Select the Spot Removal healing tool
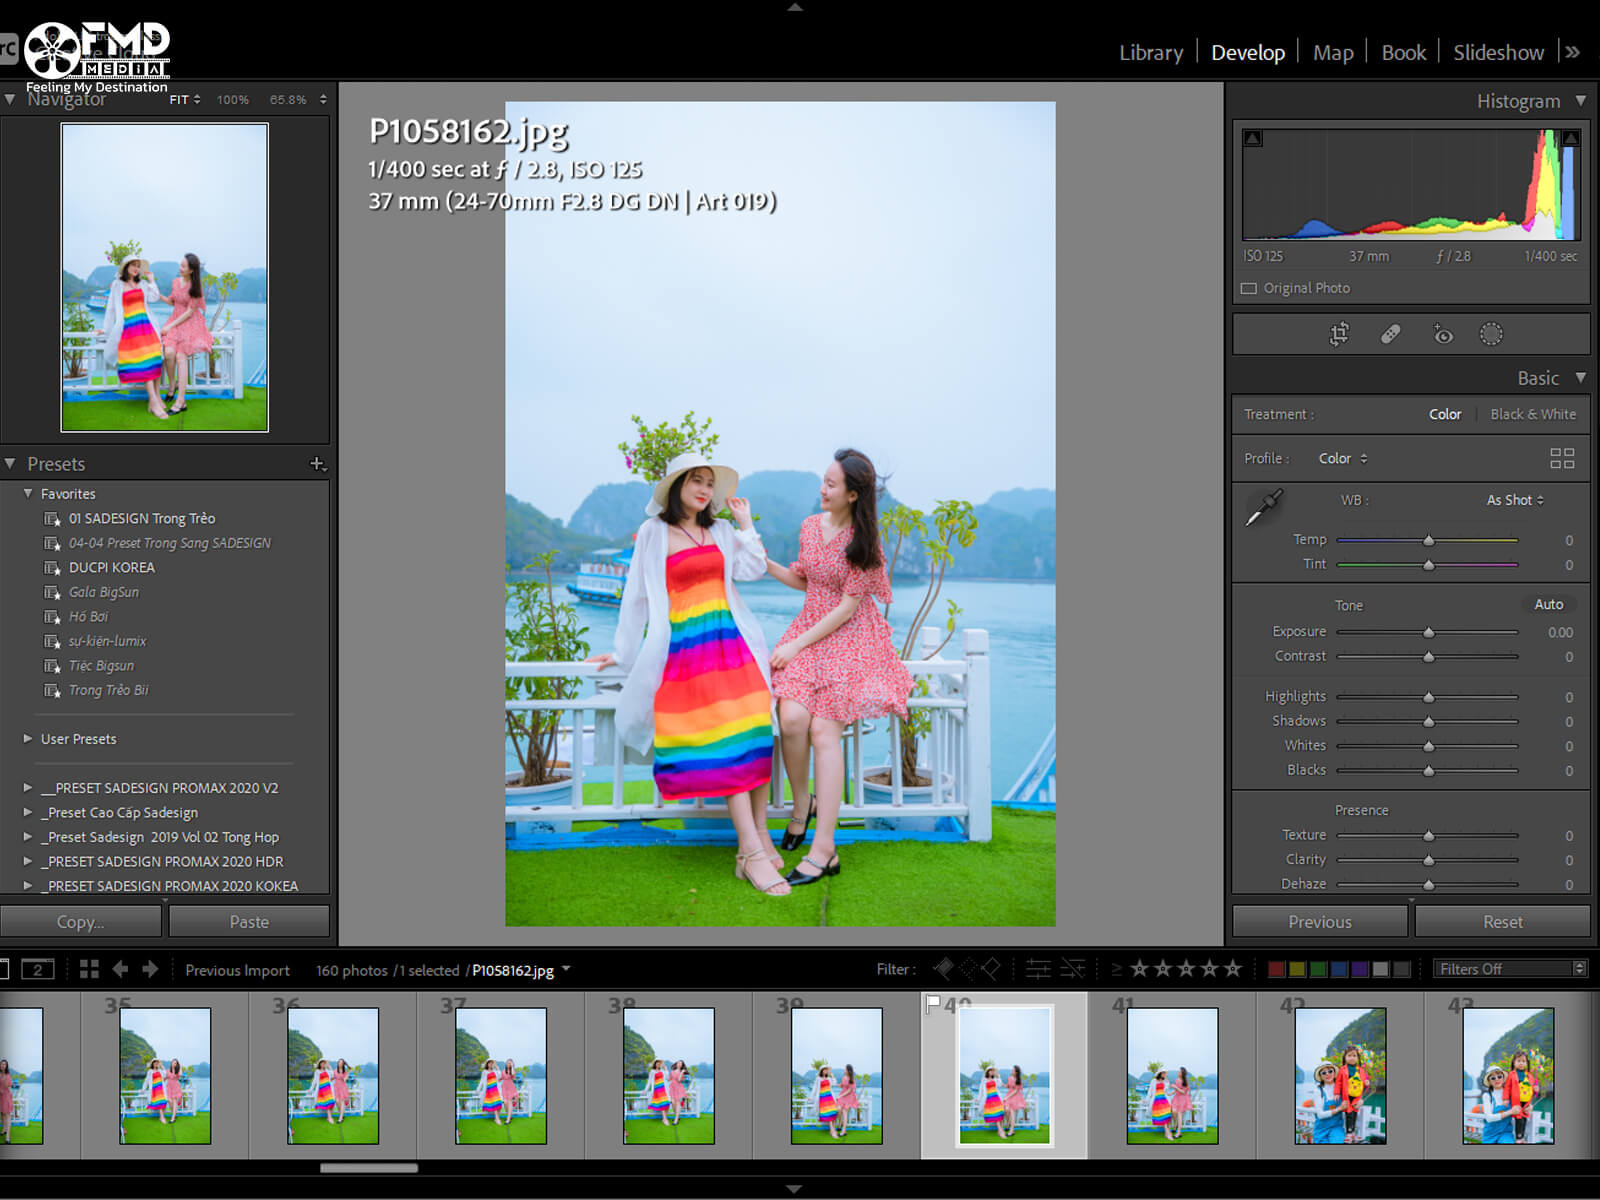This screenshot has width=1600, height=1200. [1390, 334]
